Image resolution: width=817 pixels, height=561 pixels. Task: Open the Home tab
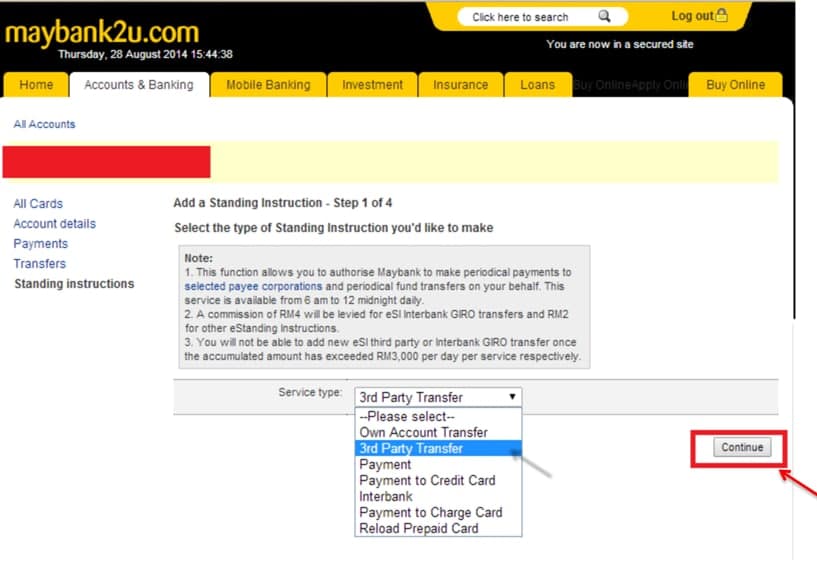click(x=36, y=85)
